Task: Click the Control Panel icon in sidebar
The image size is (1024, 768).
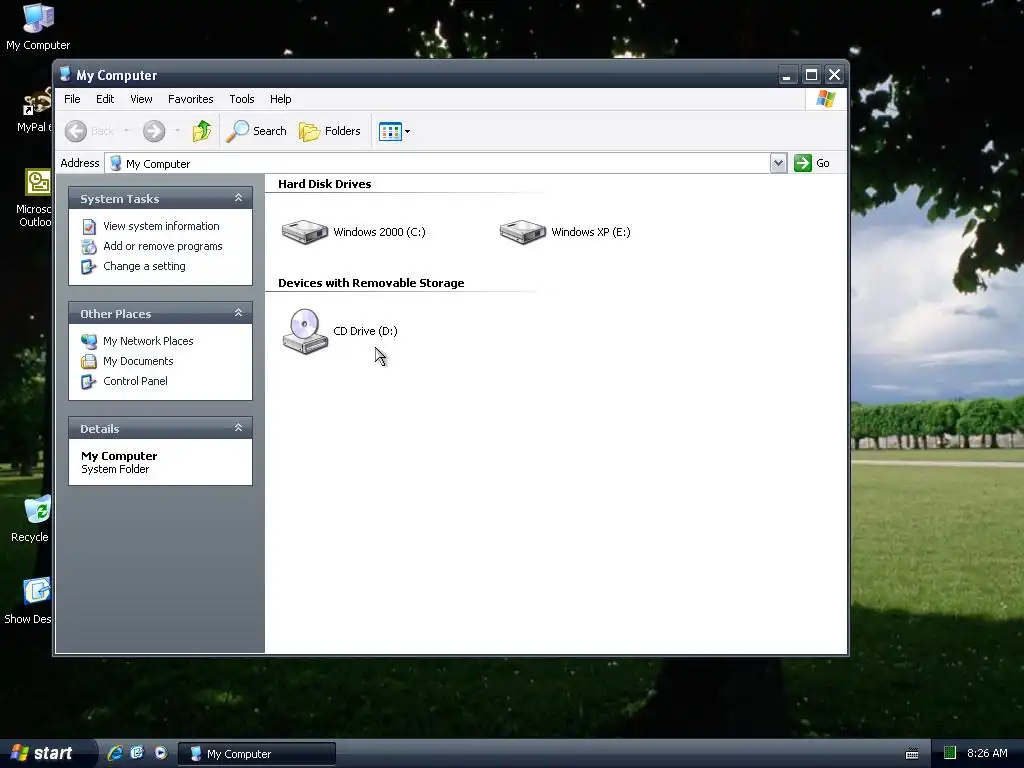Action: pyautogui.click(x=89, y=381)
